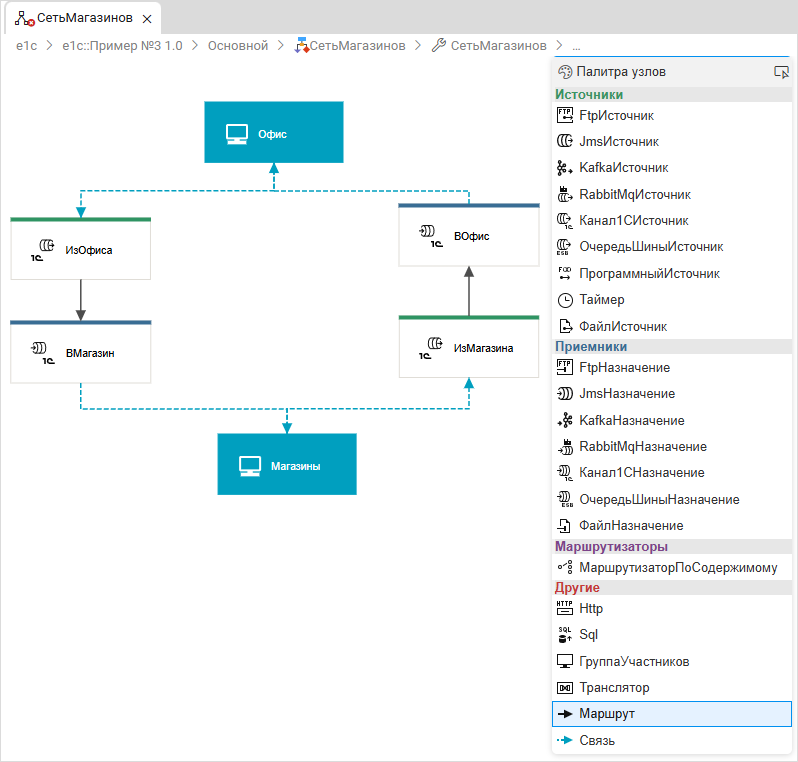Click the e1c::Пример №3 1.0 breadcrumb
The width and height of the screenshot is (798, 762).
click(122, 45)
